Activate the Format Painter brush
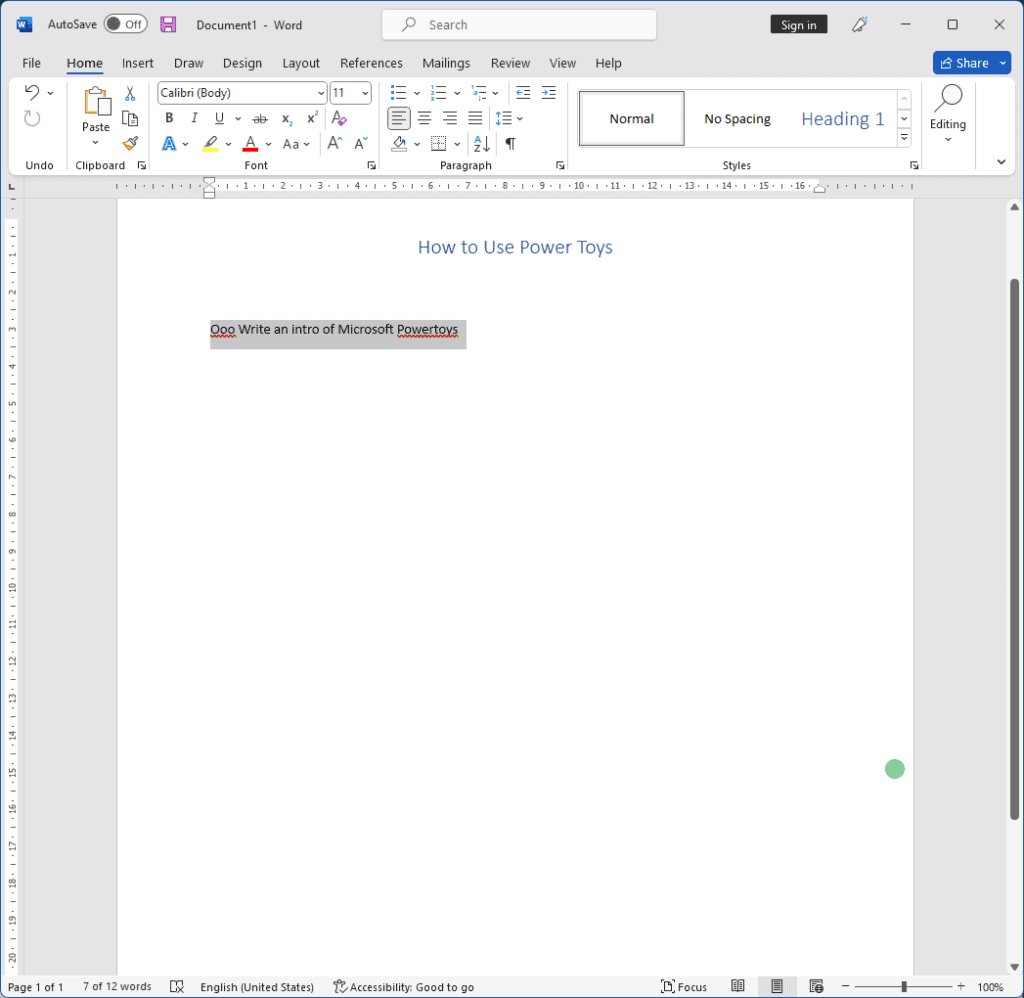The image size is (1024, 998). click(x=130, y=144)
